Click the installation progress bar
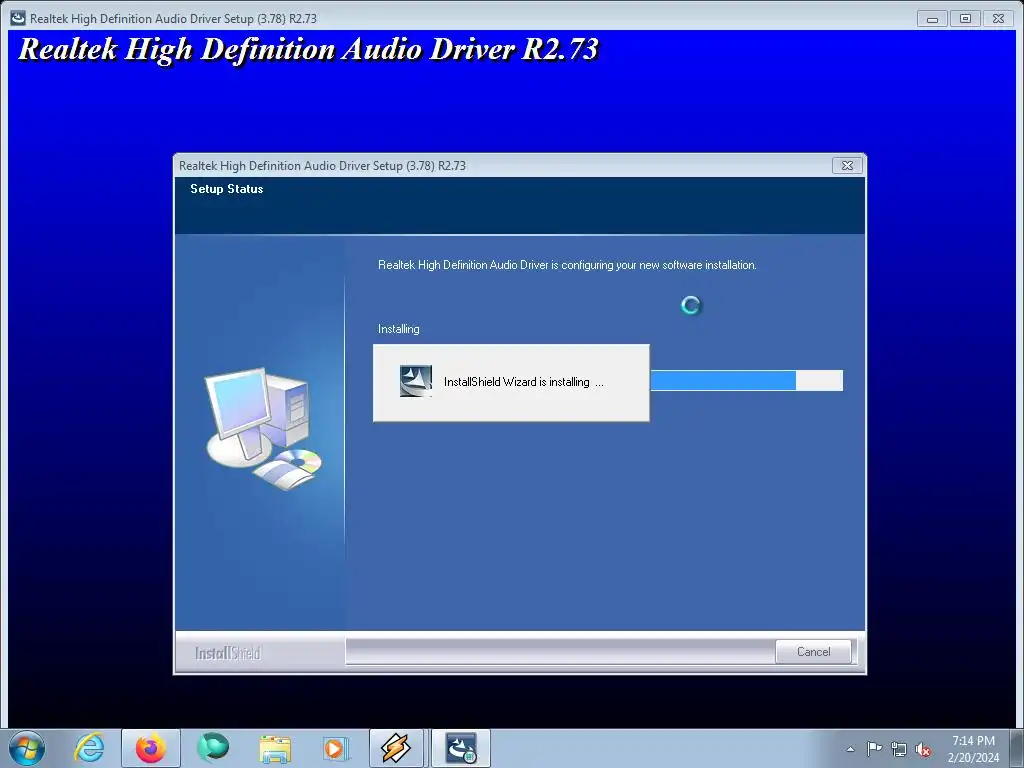 click(746, 381)
